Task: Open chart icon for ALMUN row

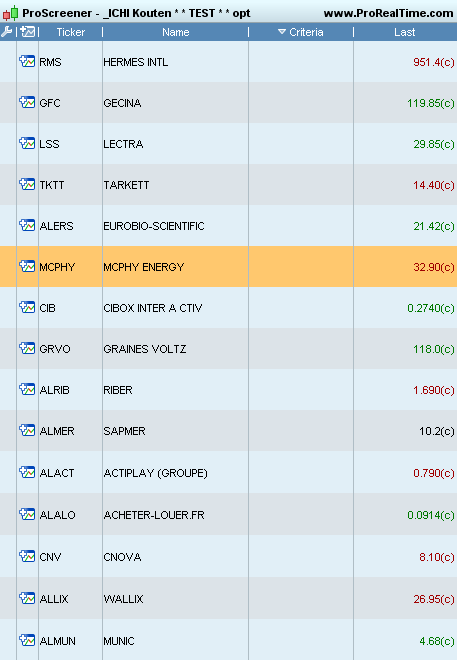Action: pos(27,640)
